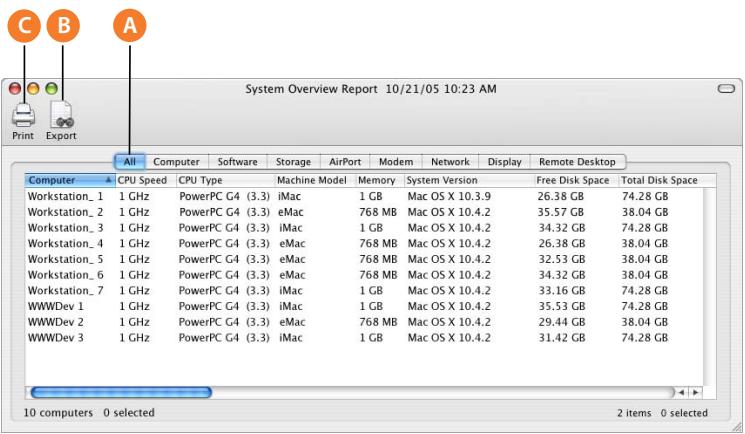Click Workstation_ 4's 768 MB memory
The image size is (745, 434).
tap(378, 243)
